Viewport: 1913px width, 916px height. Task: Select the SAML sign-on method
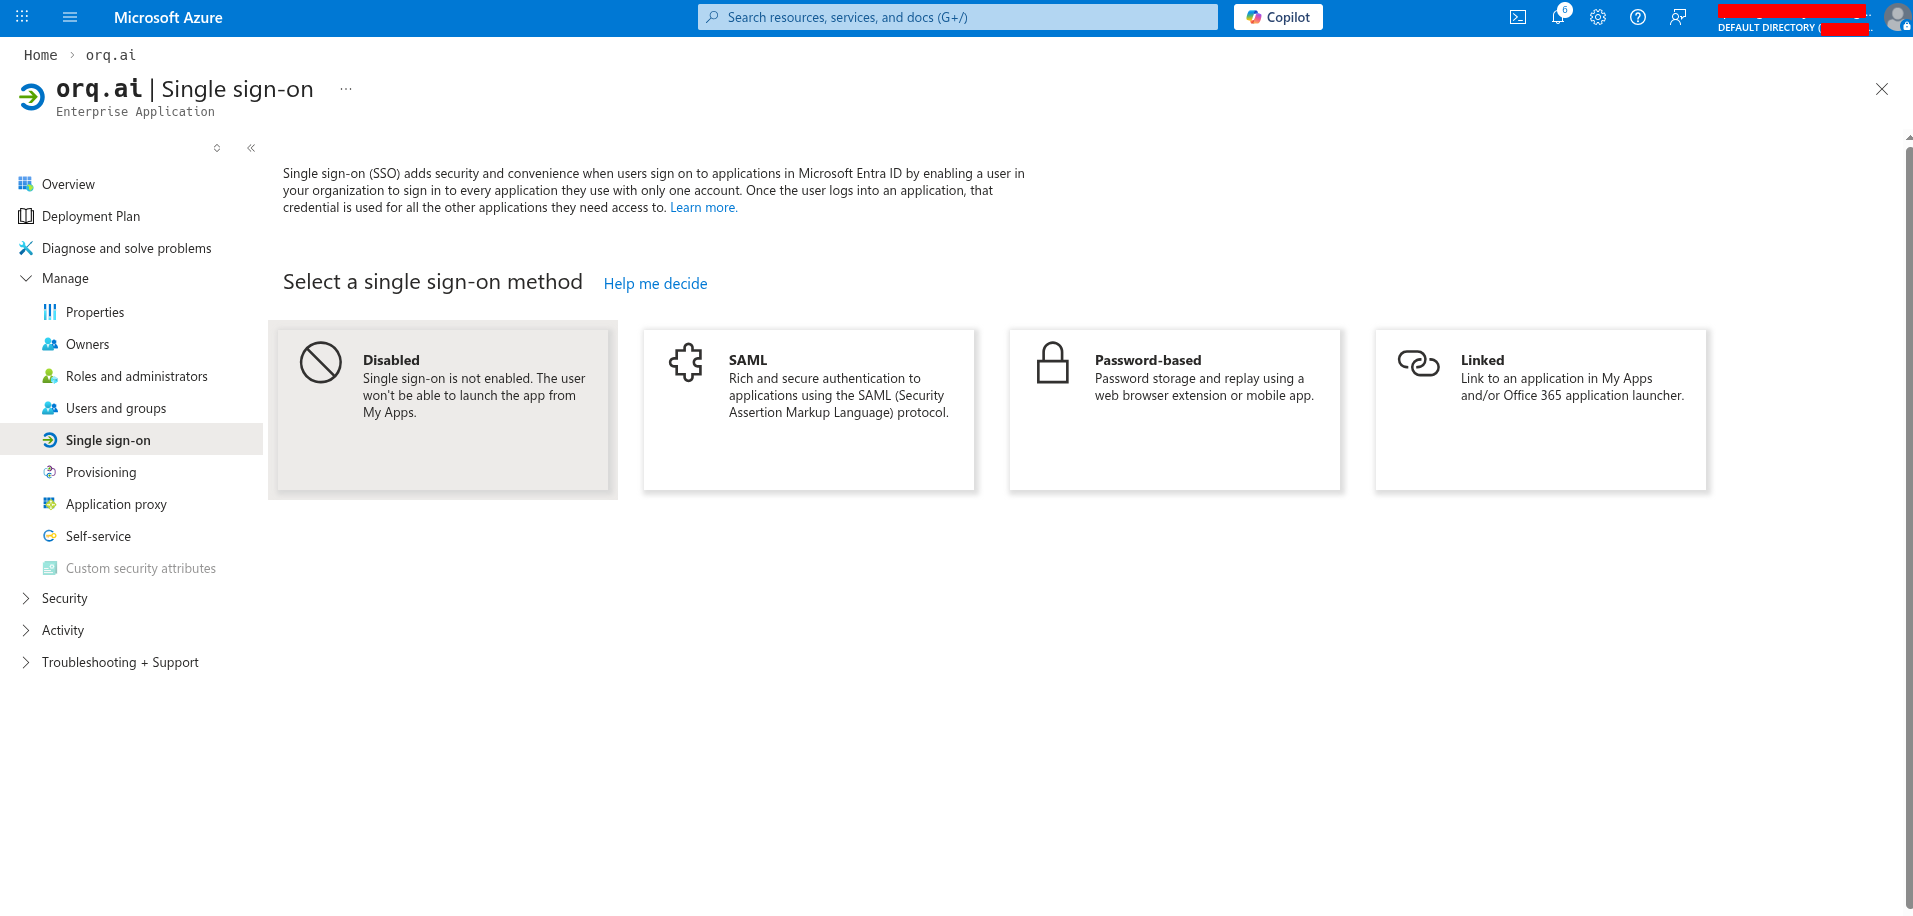808,409
